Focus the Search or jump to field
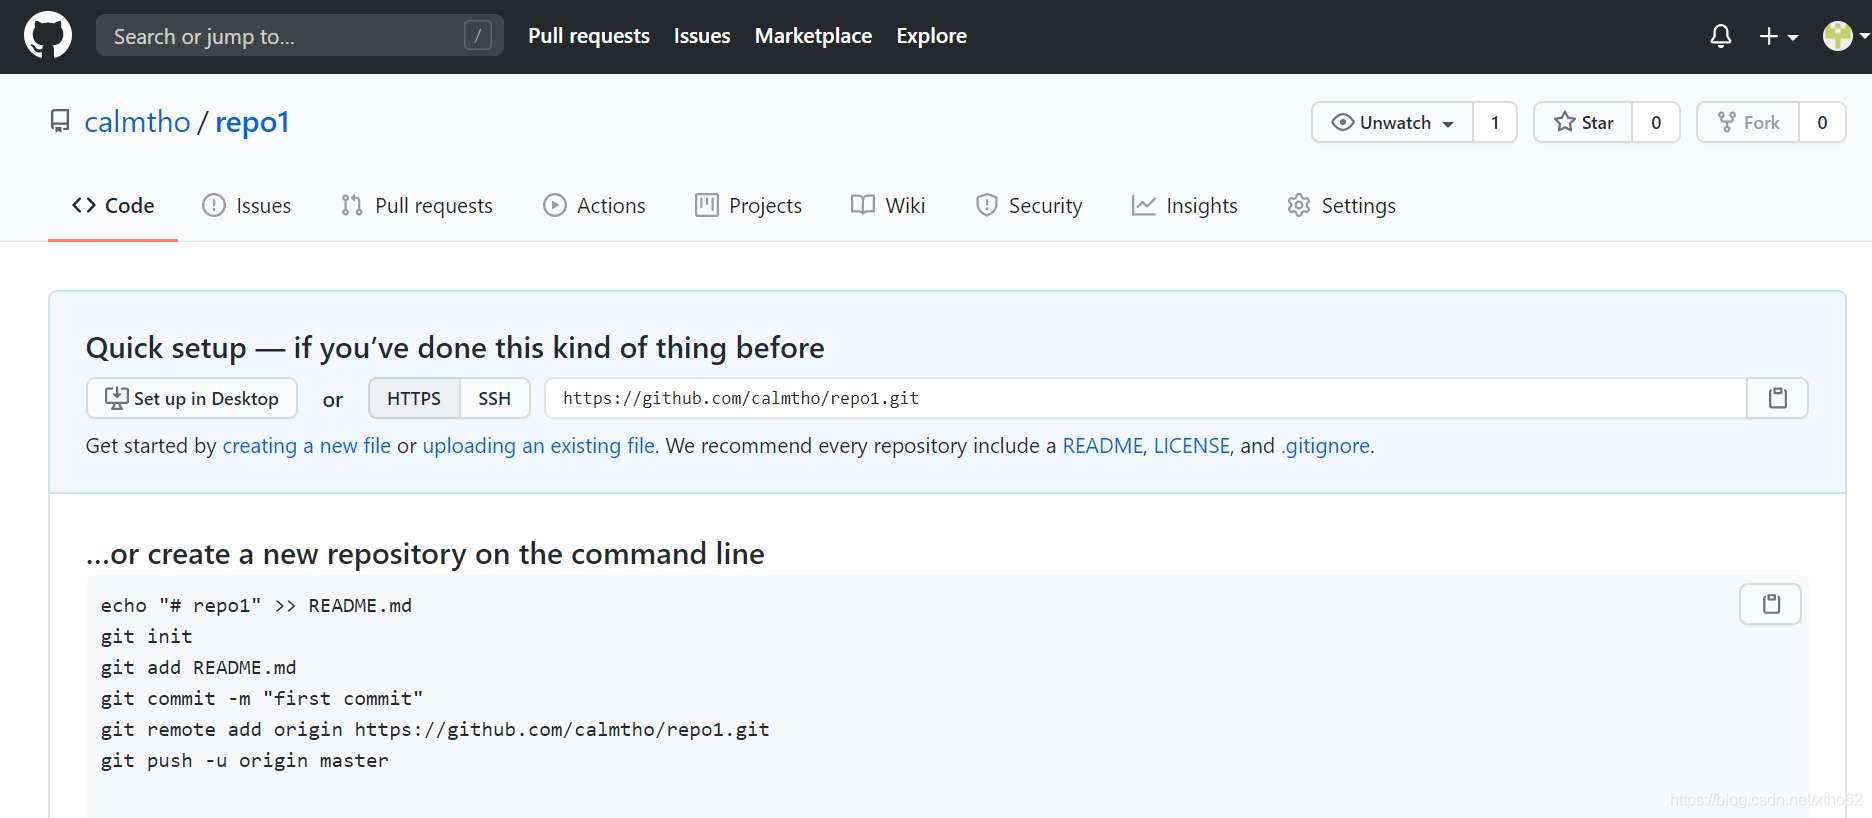This screenshot has width=1872, height=818. (299, 36)
